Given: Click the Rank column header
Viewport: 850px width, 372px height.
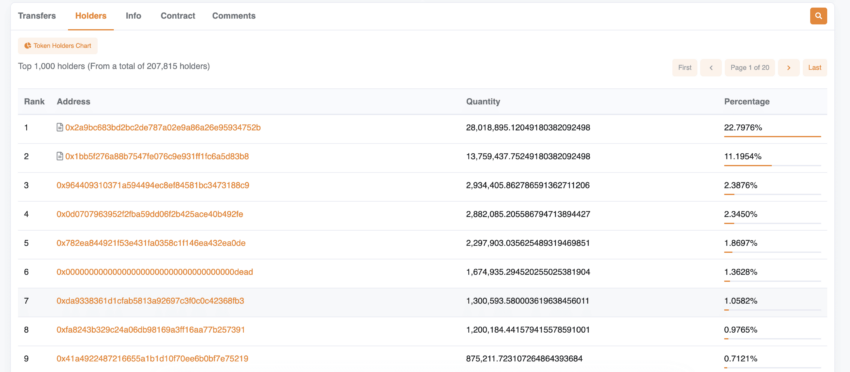Looking at the screenshot, I should [x=34, y=101].
